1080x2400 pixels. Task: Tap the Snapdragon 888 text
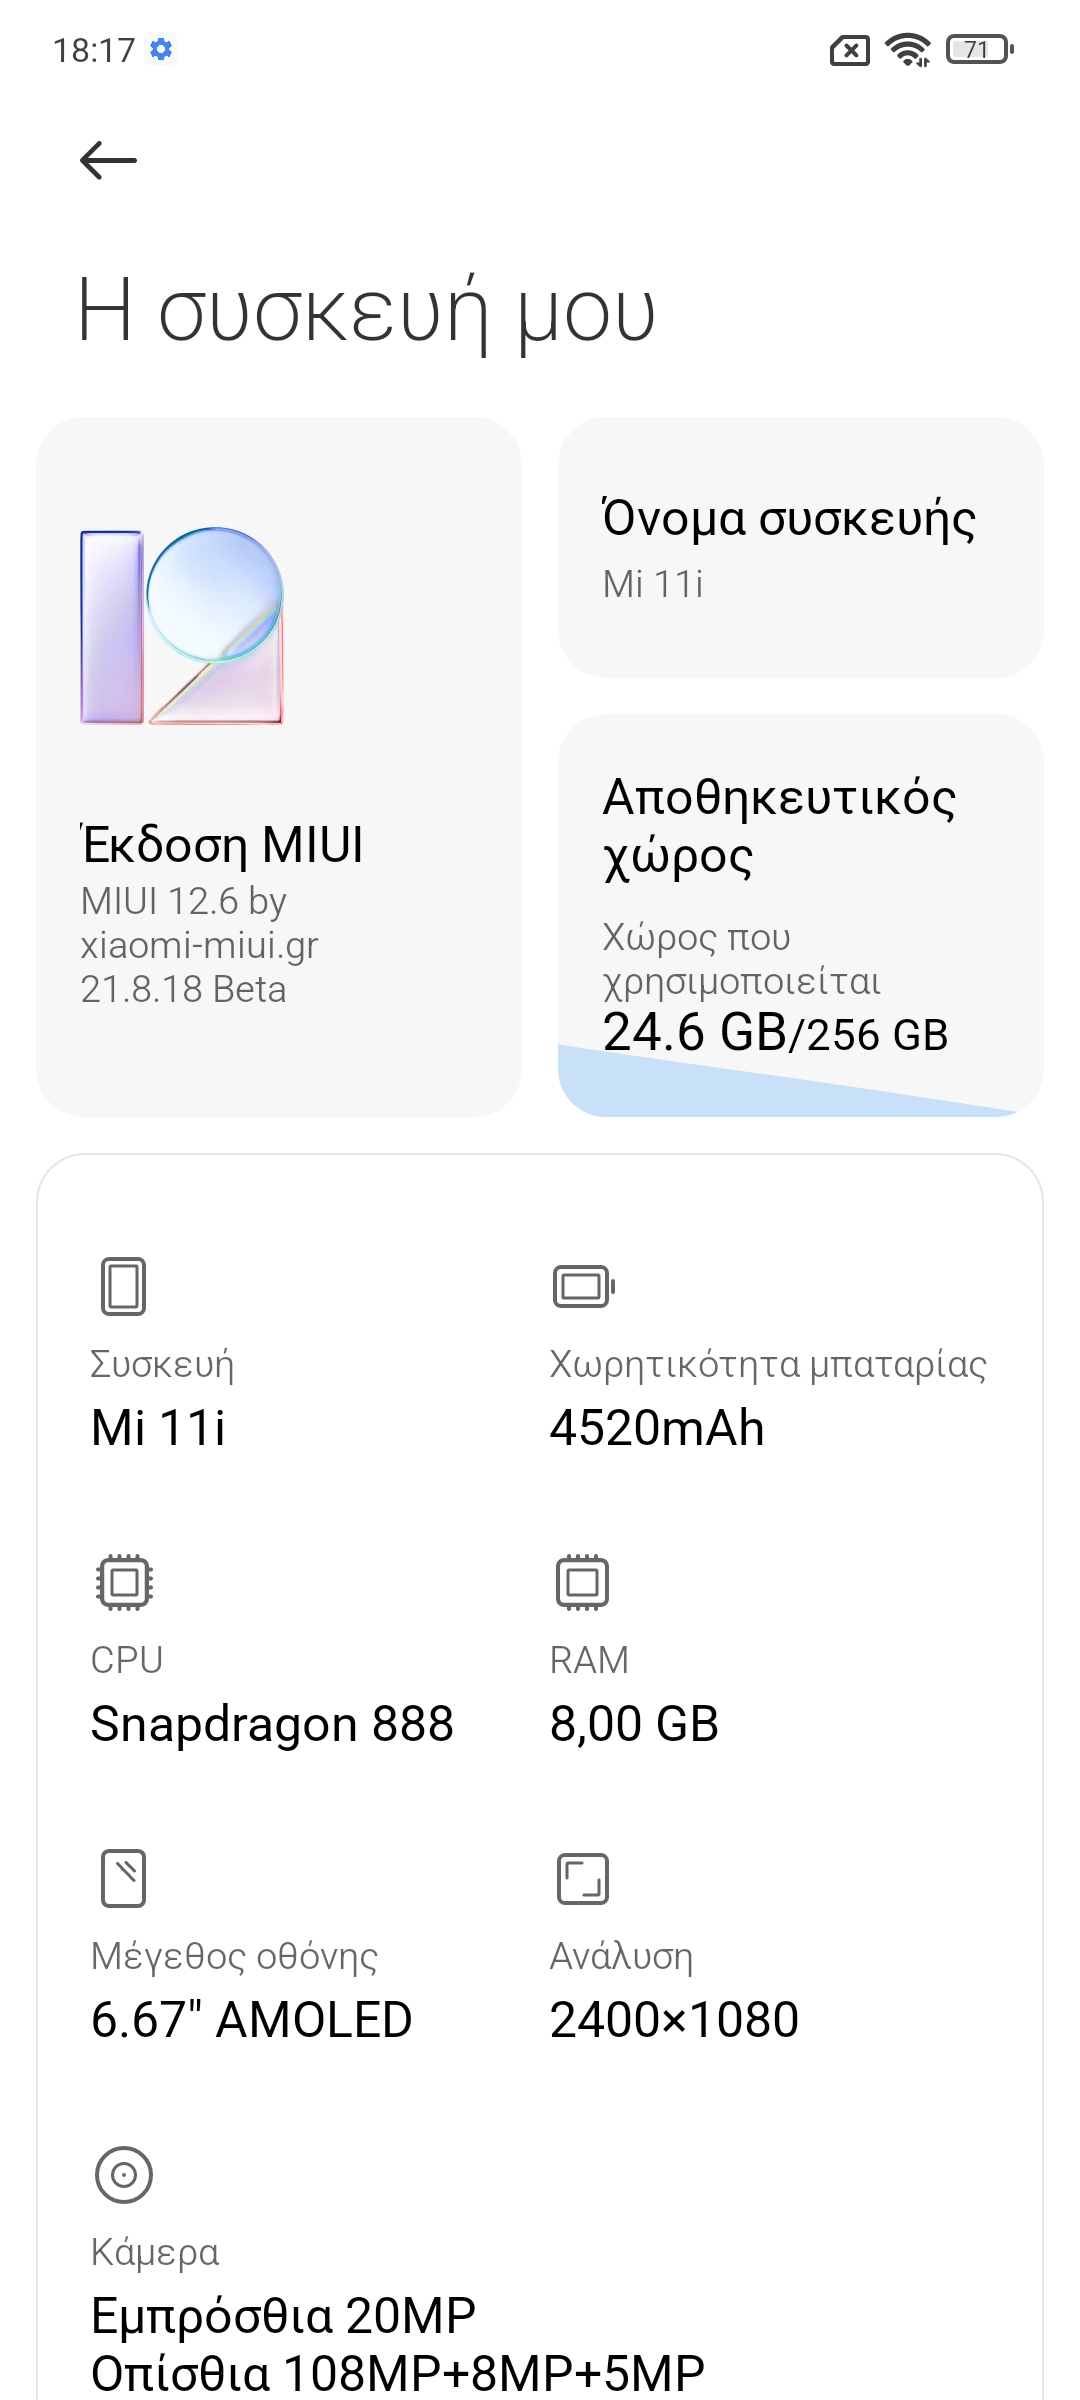[272, 1724]
